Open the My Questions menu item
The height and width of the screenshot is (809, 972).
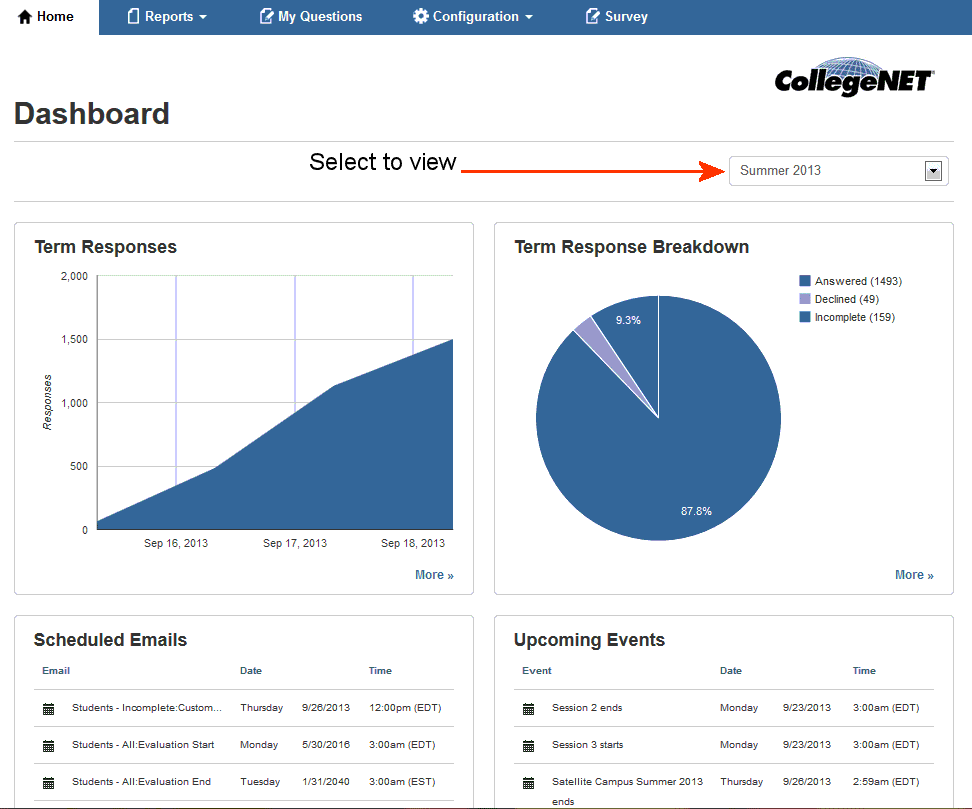tap(311, 17)
